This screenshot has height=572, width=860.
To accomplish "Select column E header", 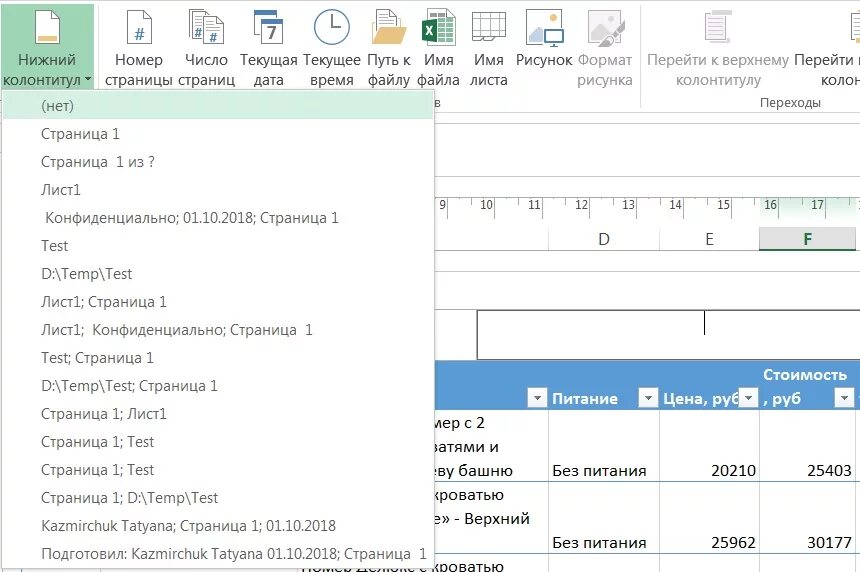I will [x=709, y=239].
